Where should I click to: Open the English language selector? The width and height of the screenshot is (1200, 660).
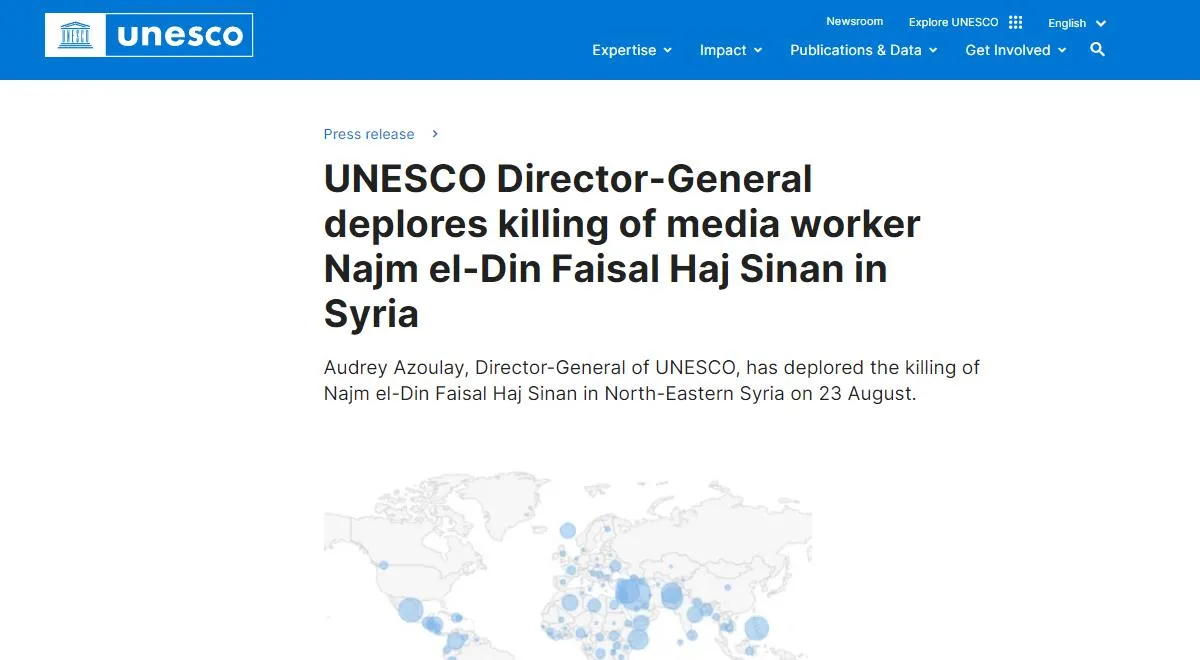point(1077,23)
